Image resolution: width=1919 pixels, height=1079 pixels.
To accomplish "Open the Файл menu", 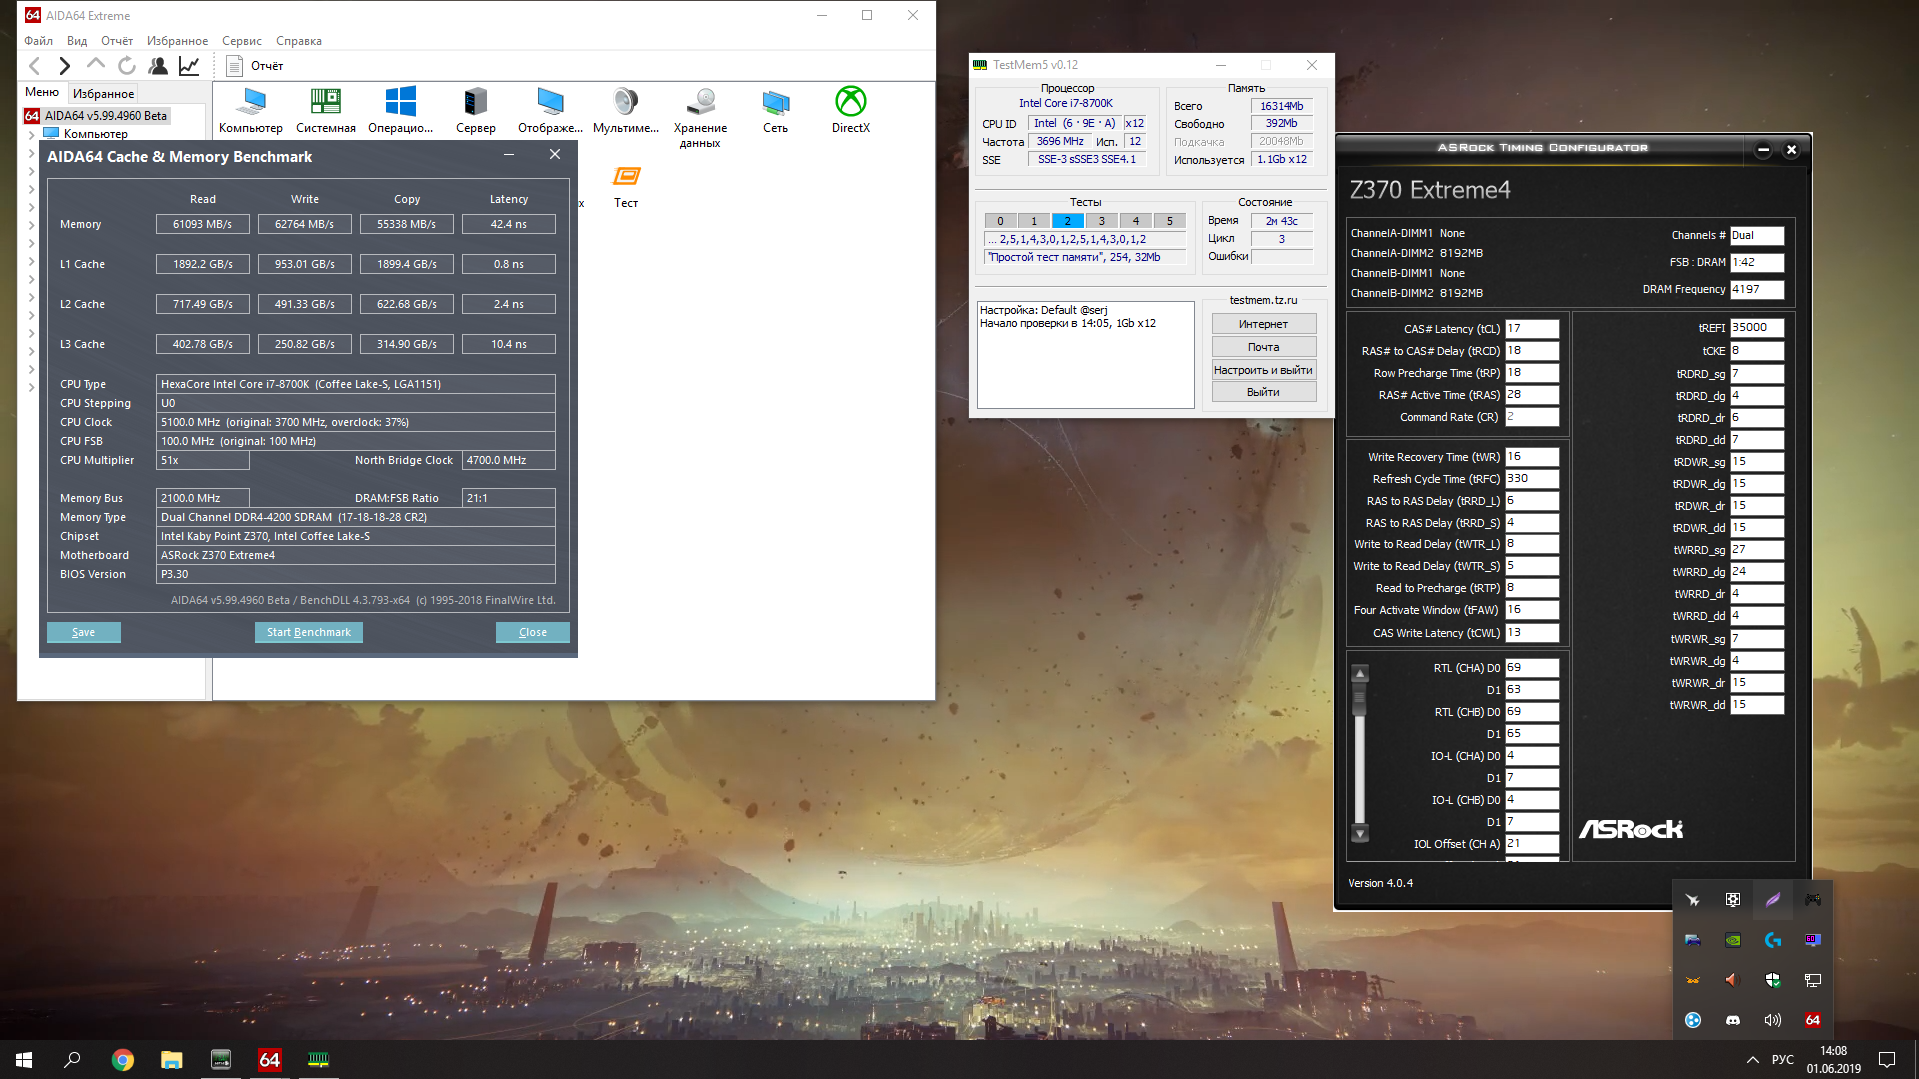I will [39, 41].
